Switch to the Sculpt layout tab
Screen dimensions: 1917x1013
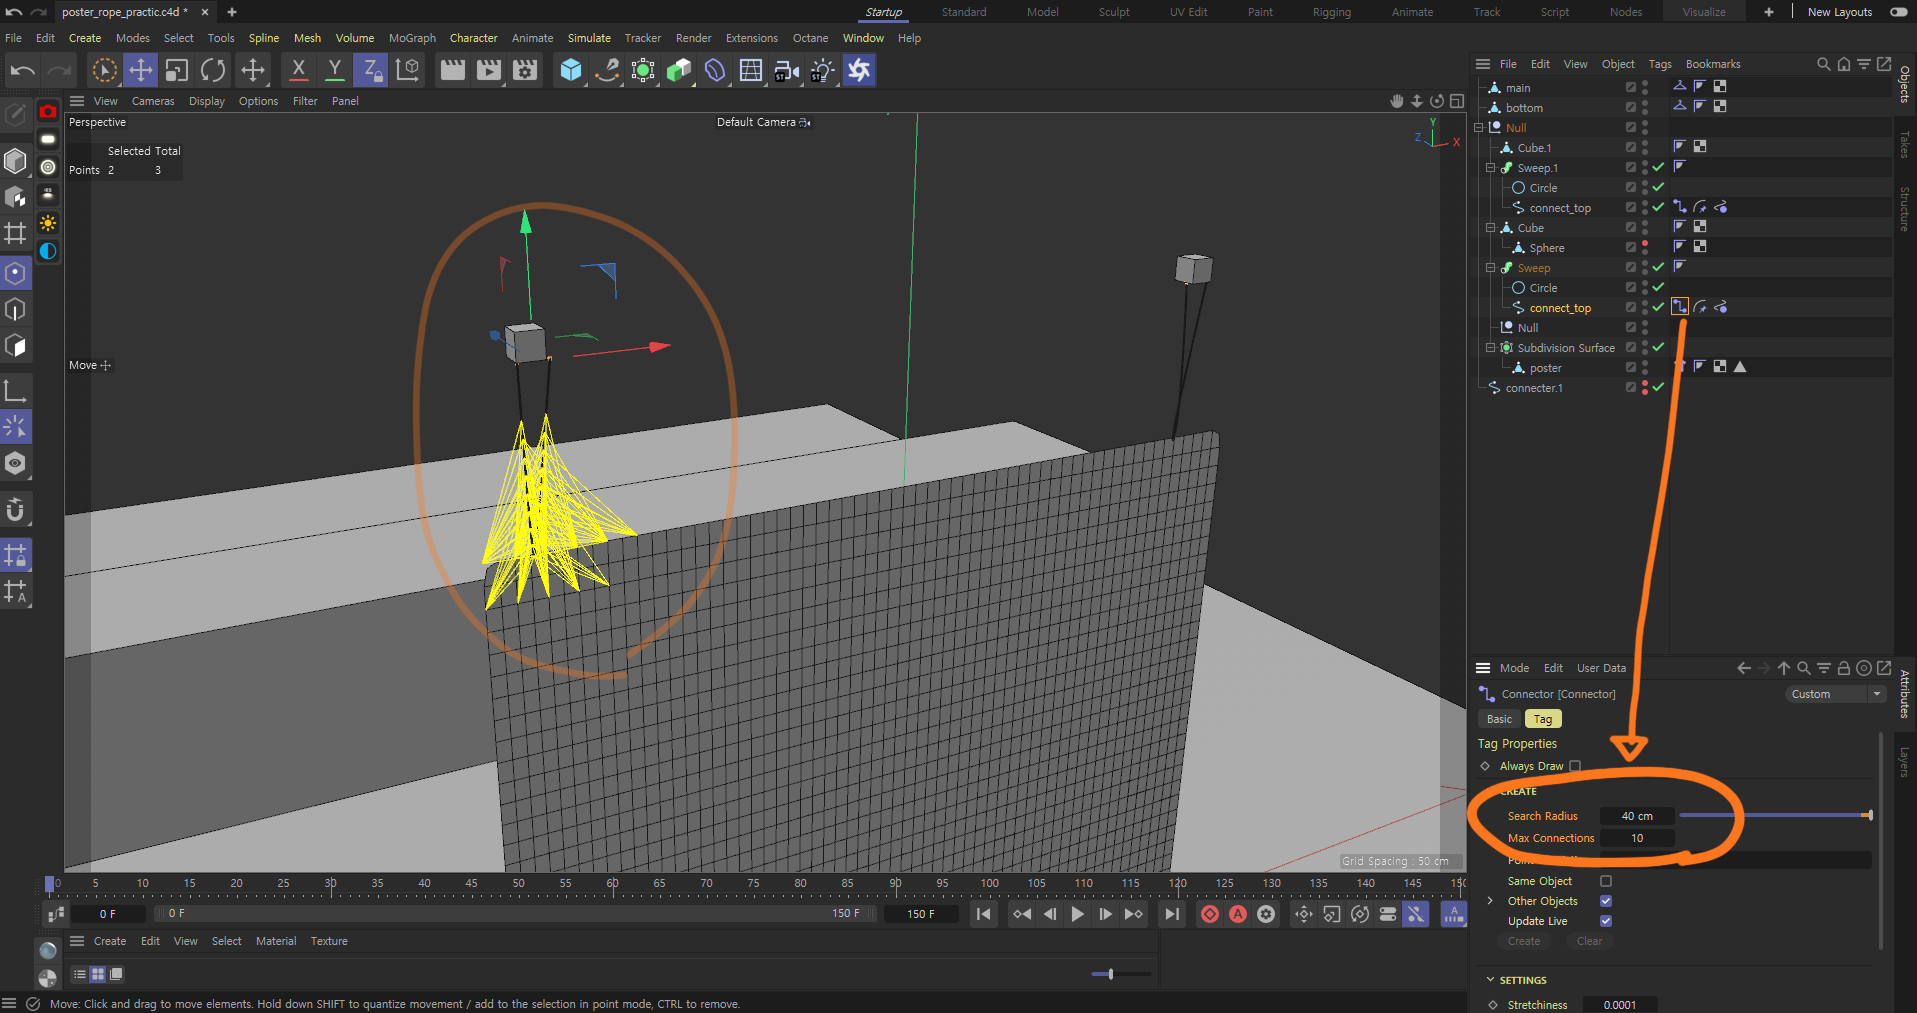(1114, 12)
